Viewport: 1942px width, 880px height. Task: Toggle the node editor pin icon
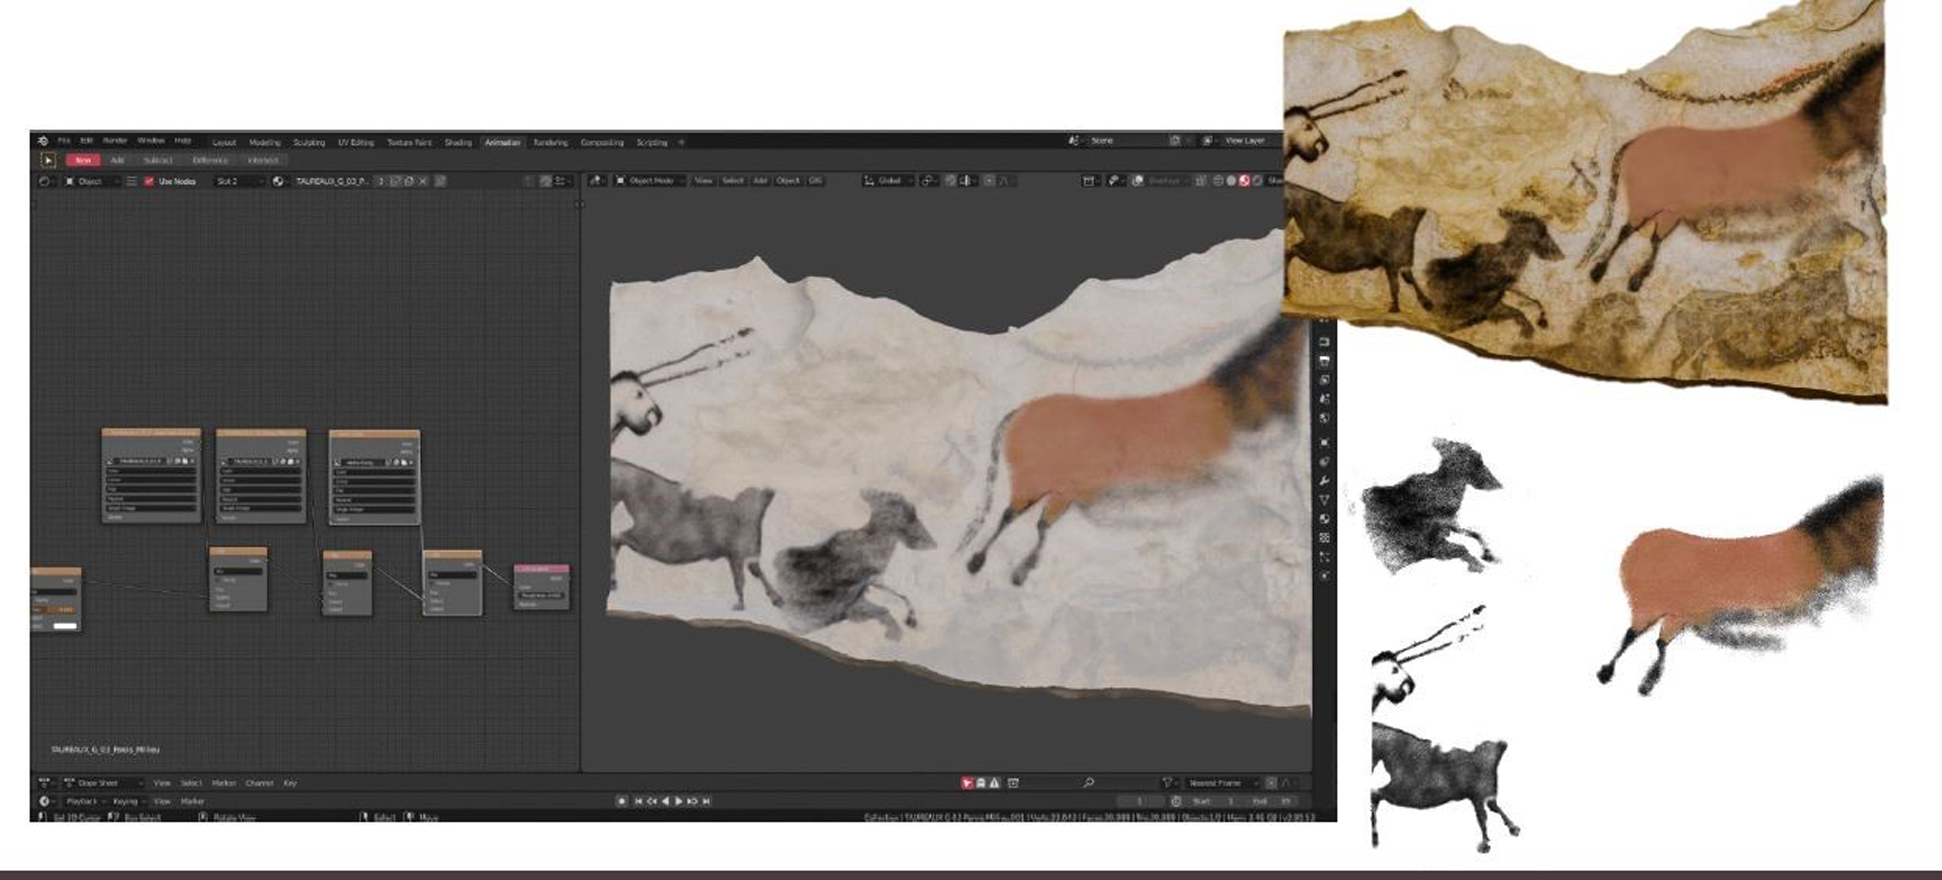click(440, 181)
